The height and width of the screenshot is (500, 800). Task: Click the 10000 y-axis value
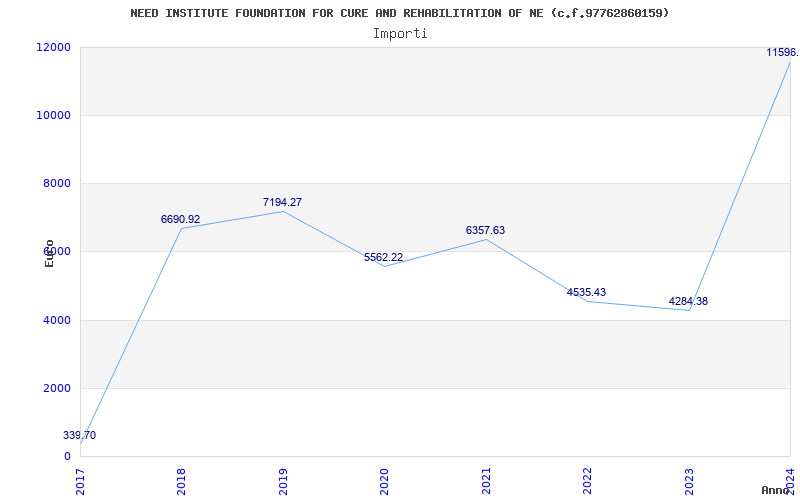(53, 115)
